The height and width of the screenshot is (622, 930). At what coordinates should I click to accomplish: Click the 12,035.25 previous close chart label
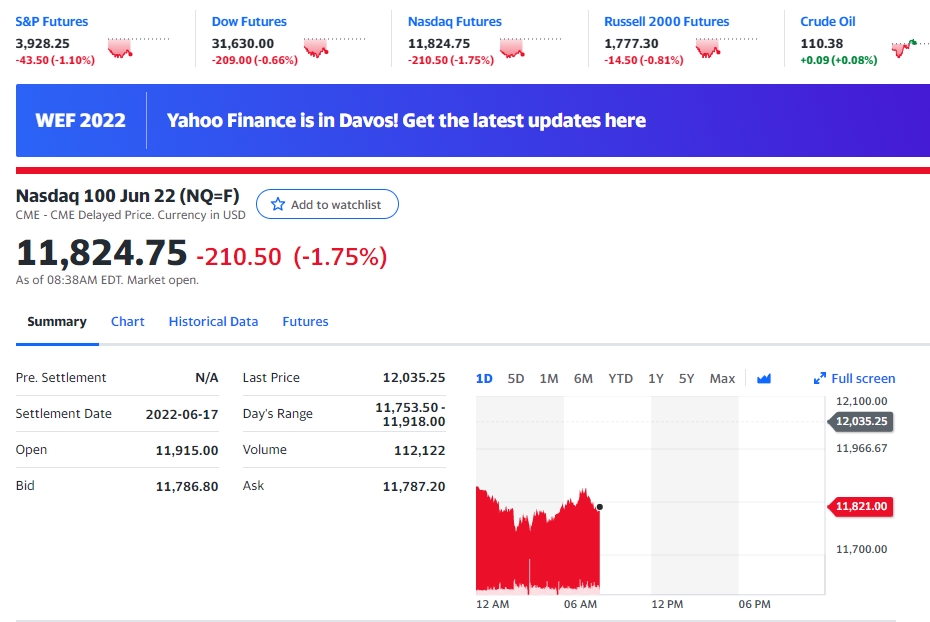click(861, 422)
